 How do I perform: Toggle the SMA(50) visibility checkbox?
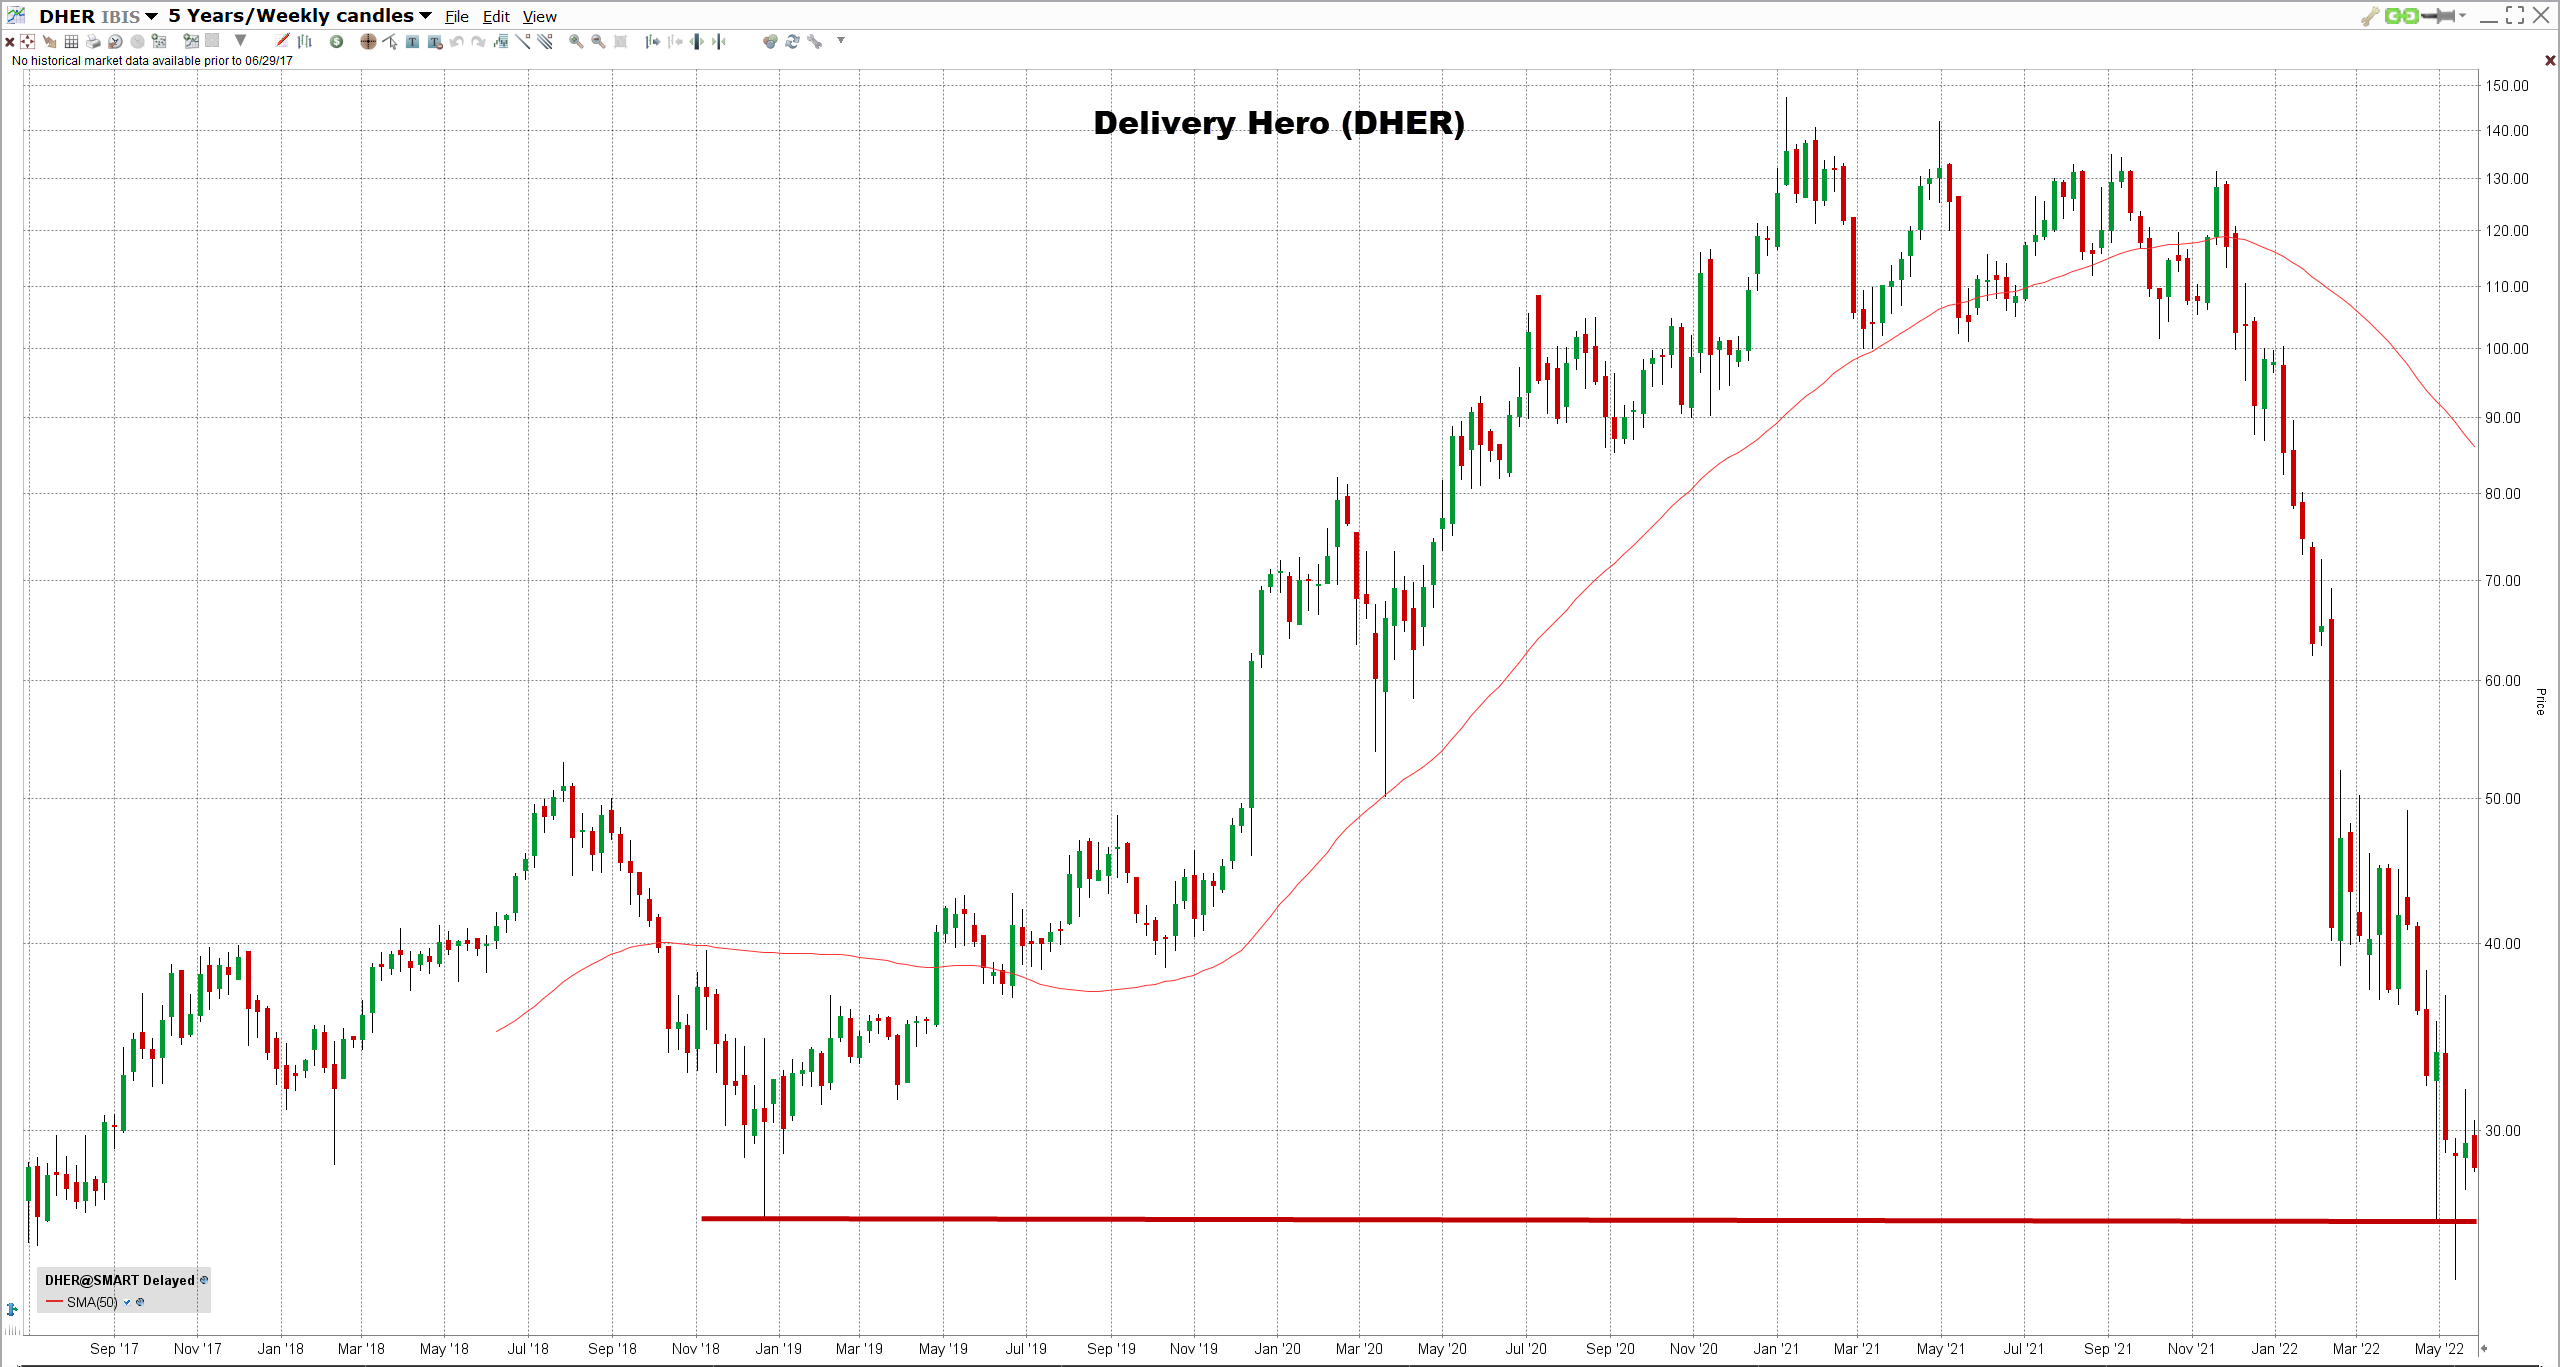click(127, 1302)
